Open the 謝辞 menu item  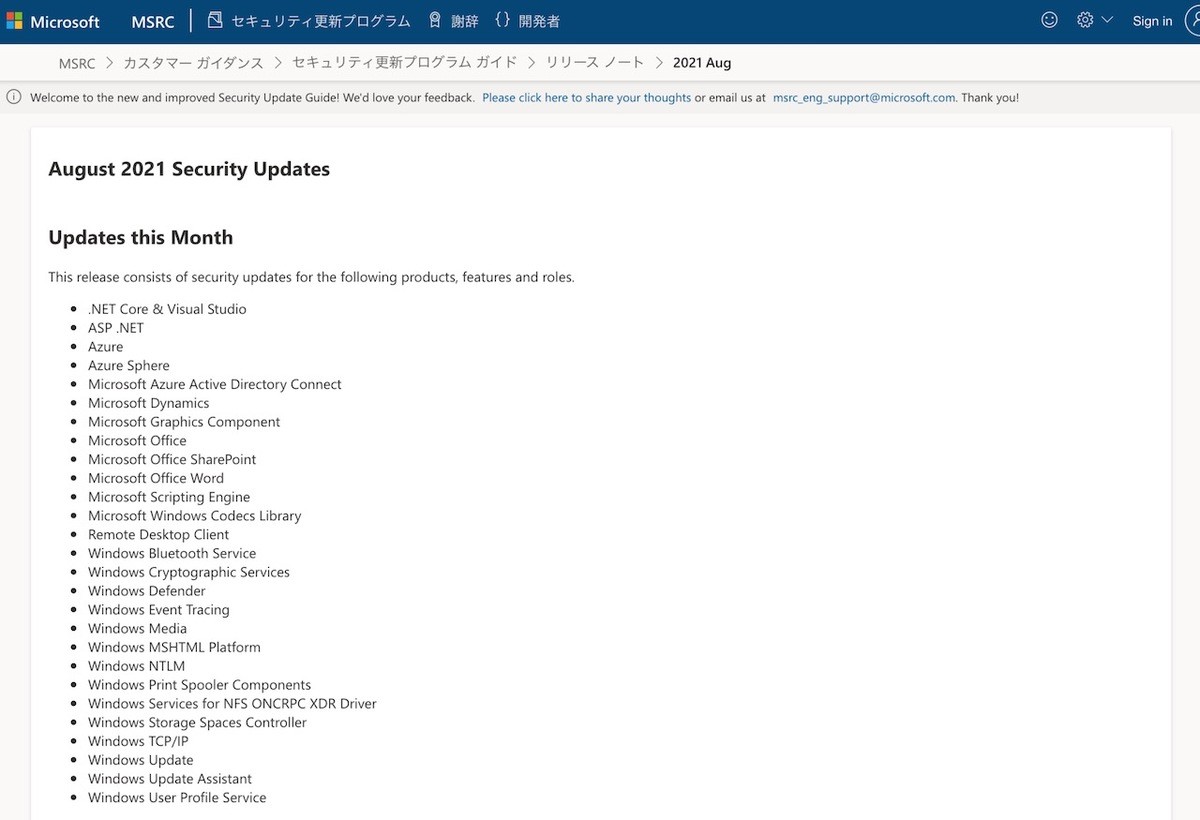point(465,21)
